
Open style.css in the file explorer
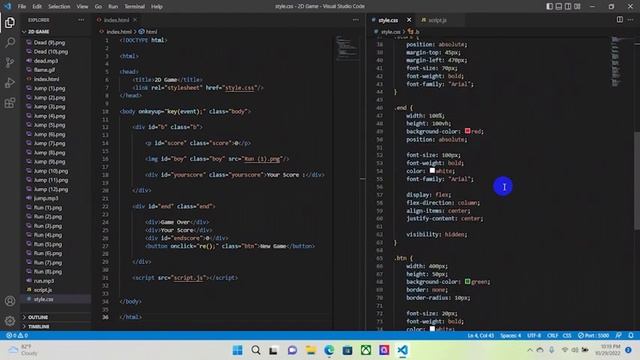[x=43, y=299]
